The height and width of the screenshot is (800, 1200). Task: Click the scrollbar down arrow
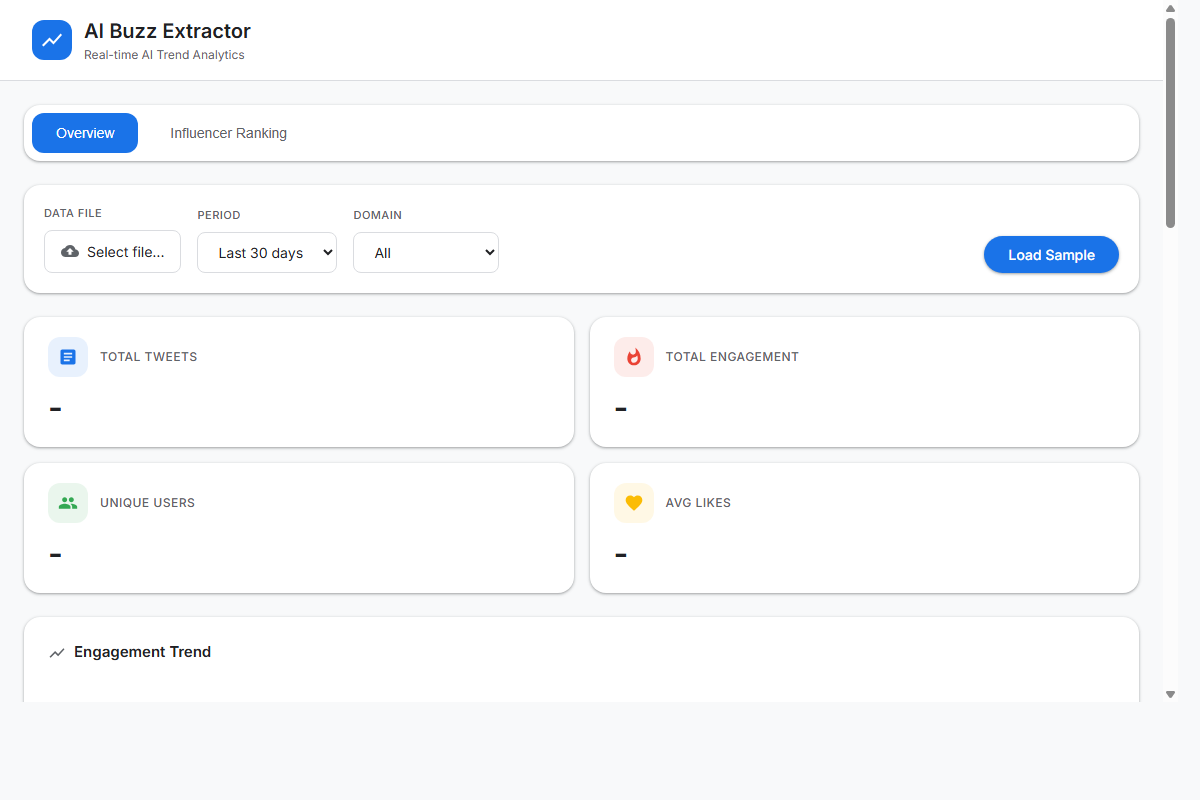point(1170,694)
